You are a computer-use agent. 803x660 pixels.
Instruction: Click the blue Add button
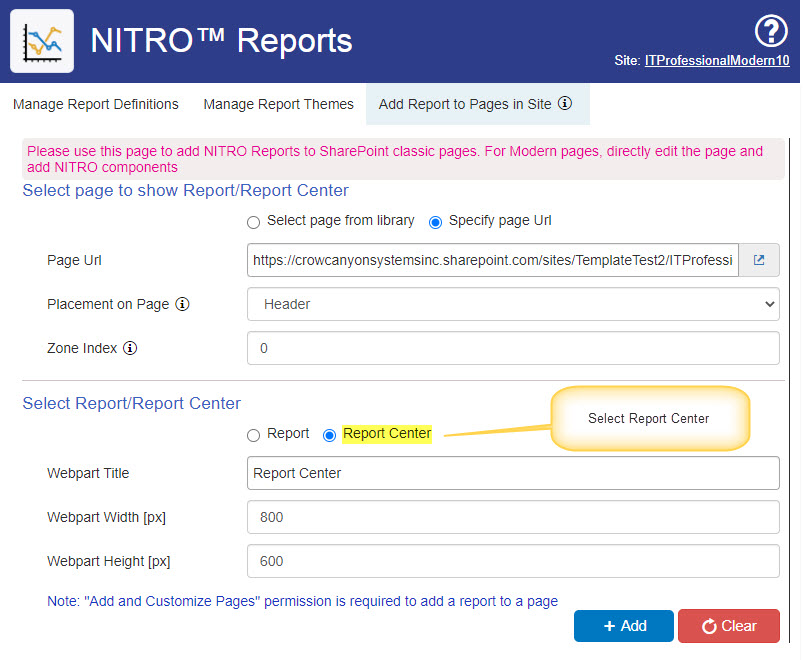[x=624, y=626]
